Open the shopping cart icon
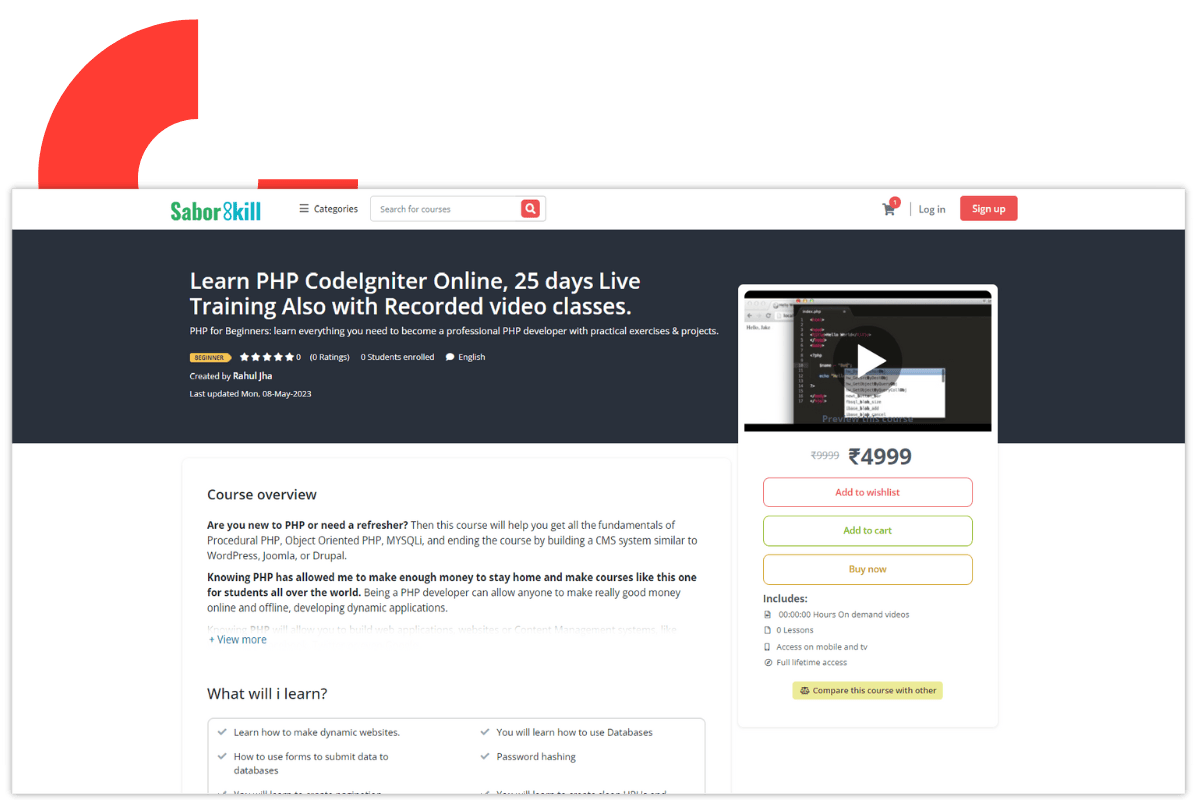 point(888,209)
